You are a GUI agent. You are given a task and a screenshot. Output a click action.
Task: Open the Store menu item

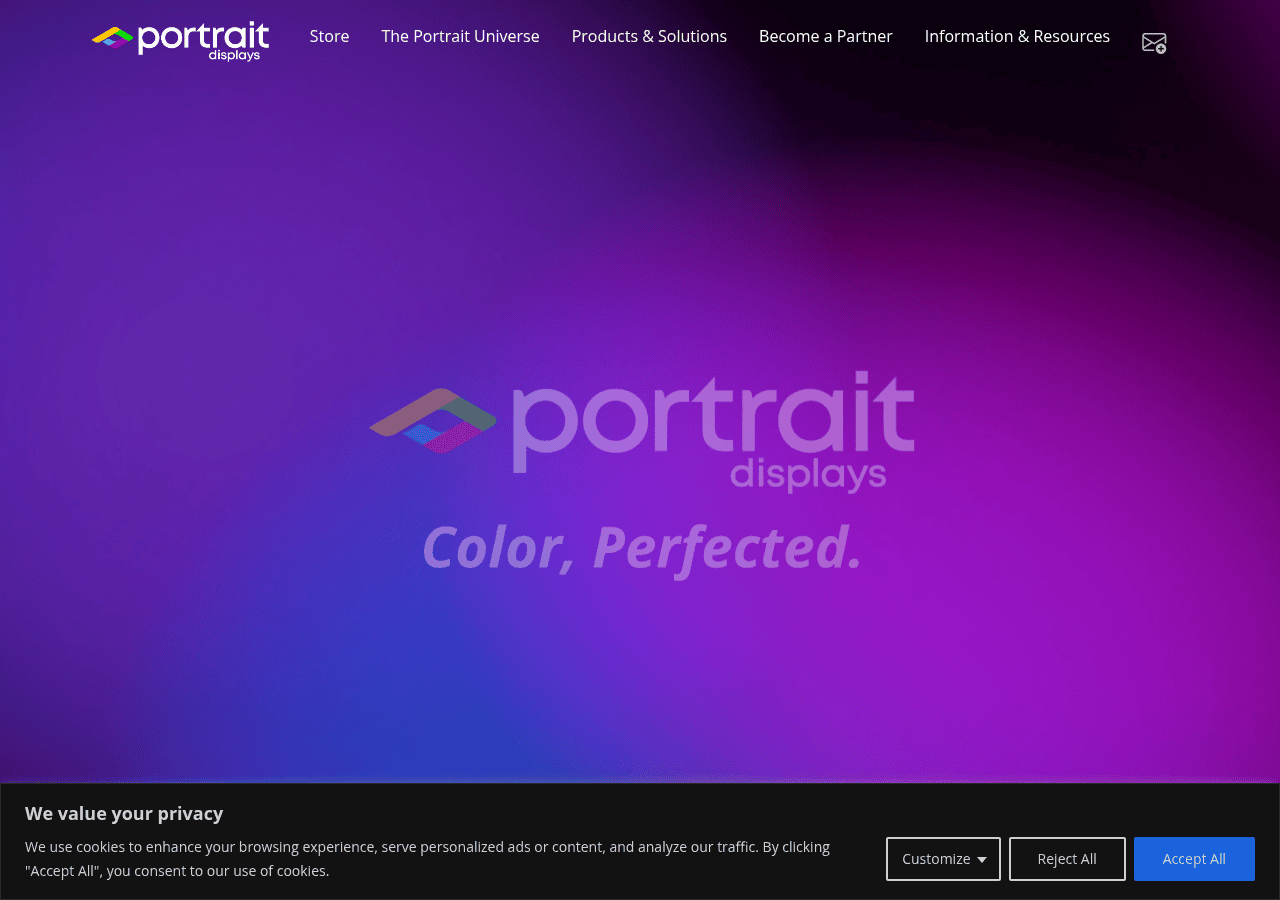(x=329, y=36)
